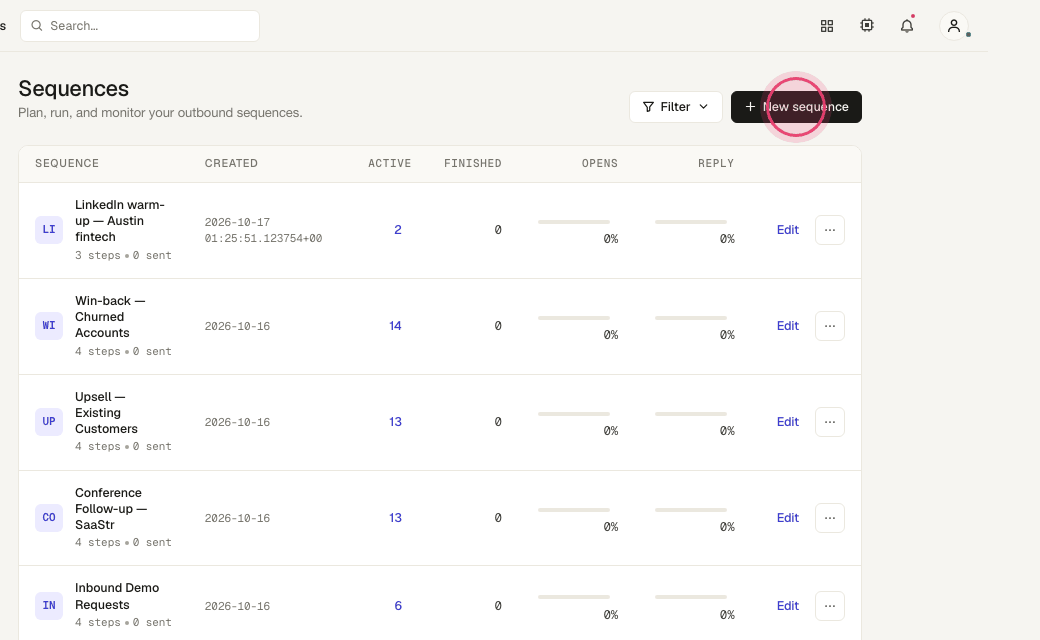Edit the LinkedIn warm-up sequence

click(x=787, y=230)
